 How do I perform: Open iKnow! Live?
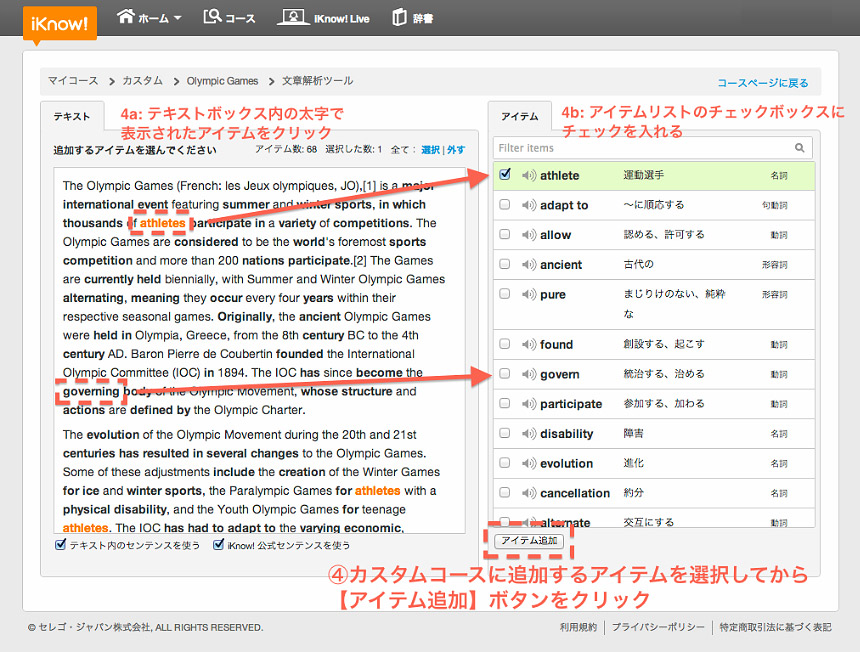[x=324, y=18]
